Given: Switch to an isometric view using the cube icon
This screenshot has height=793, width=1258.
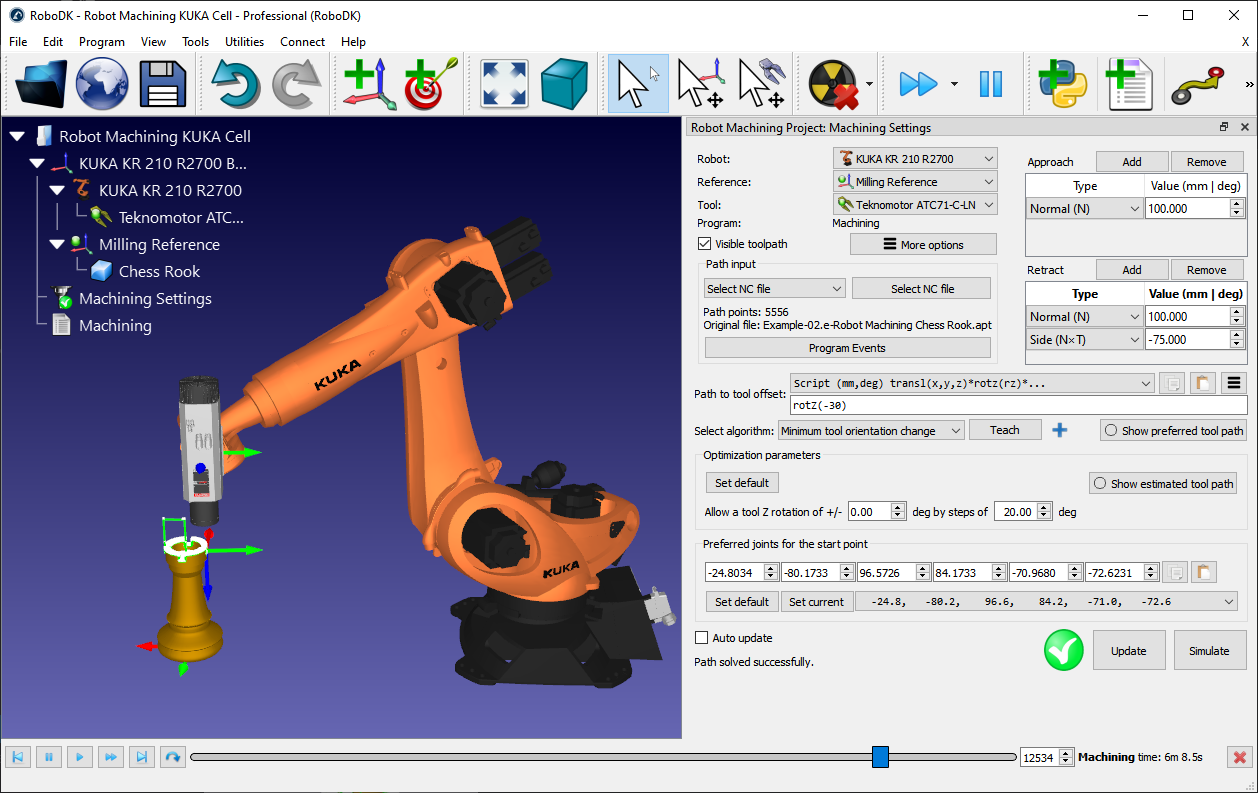Looking at the screenshot, I should coord(564,84).
